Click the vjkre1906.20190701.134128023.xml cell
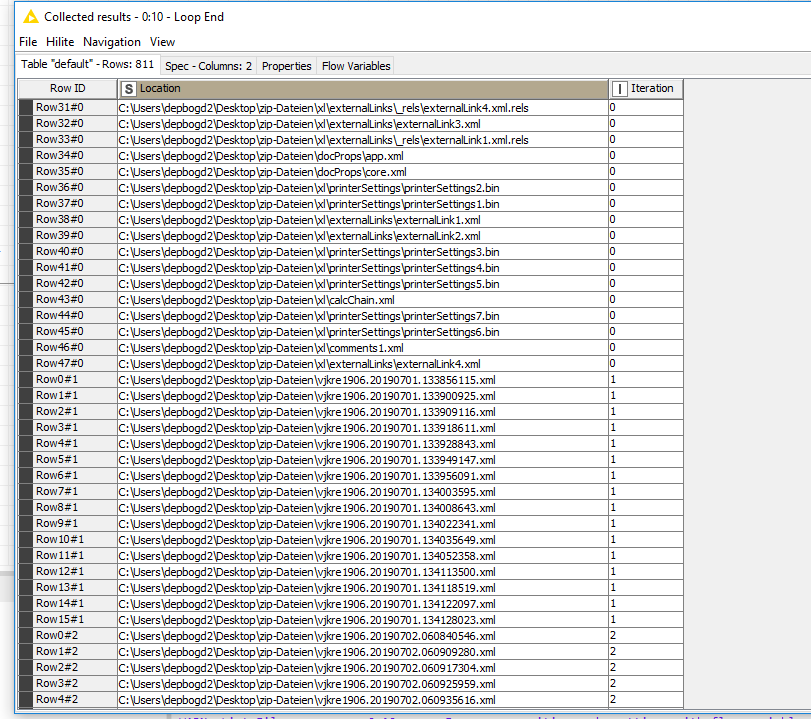The height and width of the screenshot is (719, 811). click(x=363, y=619)
